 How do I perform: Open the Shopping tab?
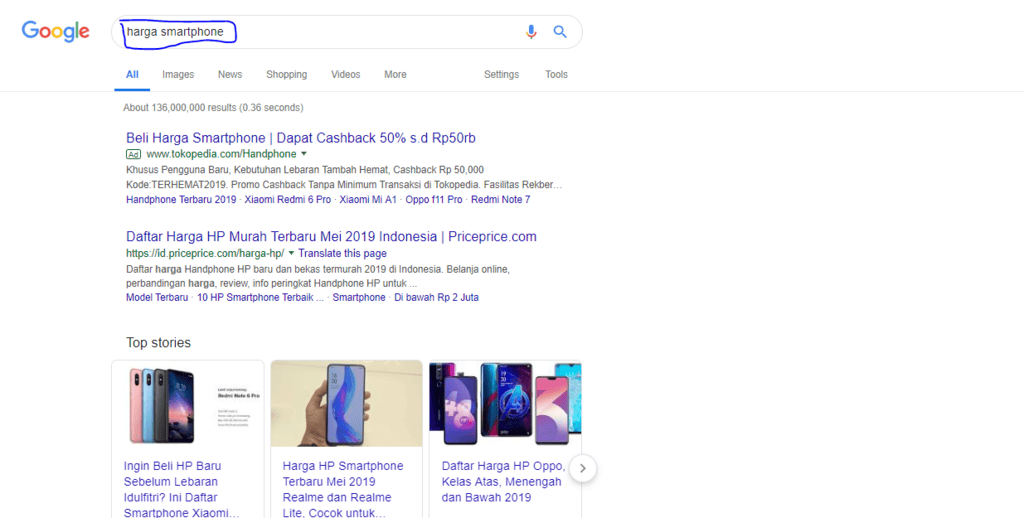(x=287, y=74)
